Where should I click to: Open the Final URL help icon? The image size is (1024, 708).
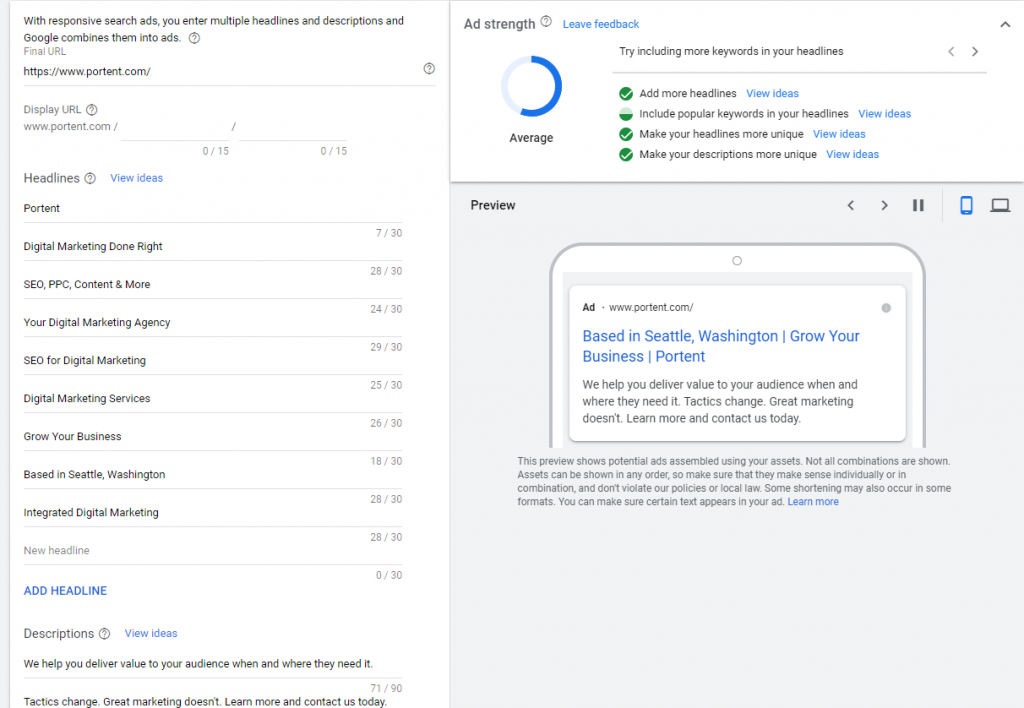coord(429,69)
